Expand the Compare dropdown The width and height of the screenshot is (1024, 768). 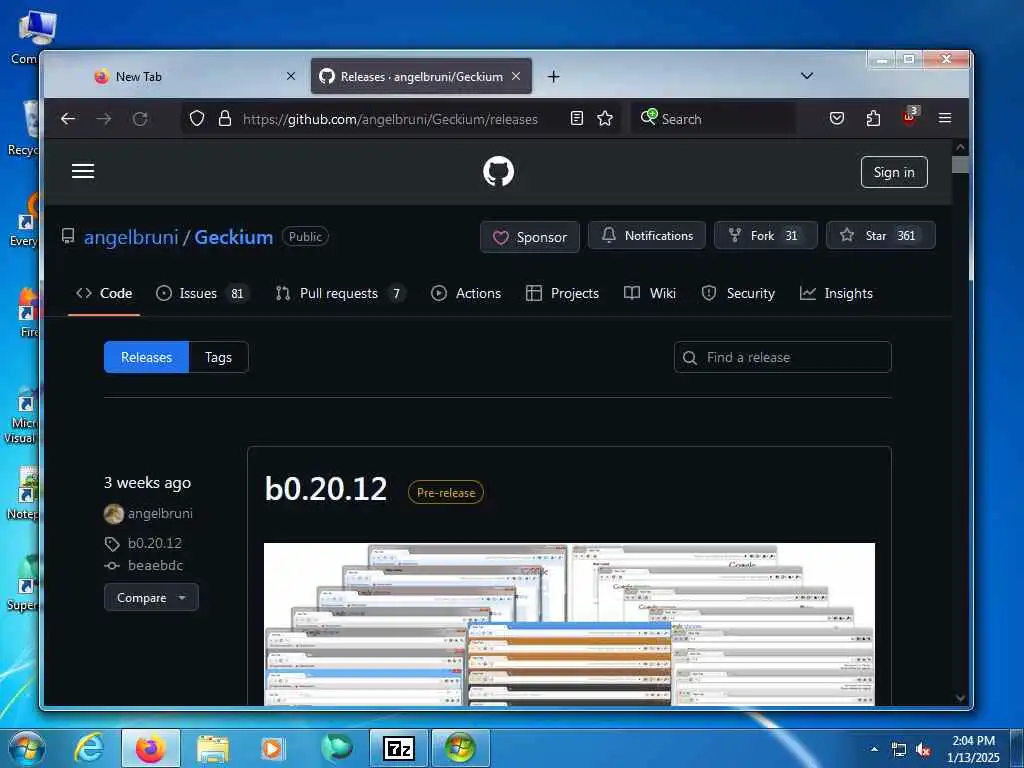(151, 598)
